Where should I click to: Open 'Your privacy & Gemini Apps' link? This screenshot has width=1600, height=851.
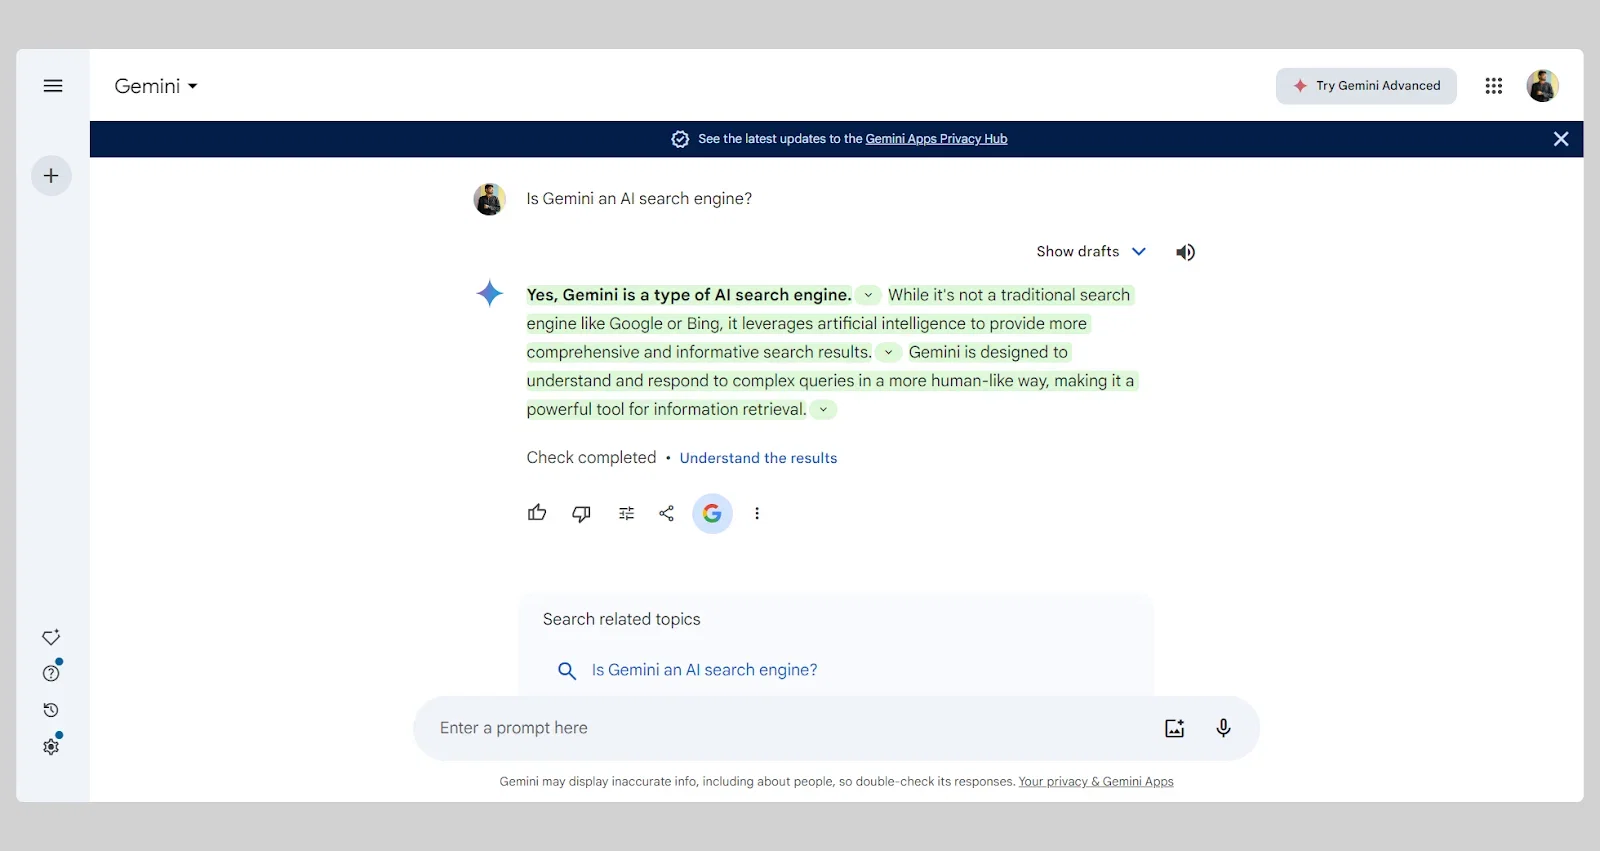point(1096,782)
